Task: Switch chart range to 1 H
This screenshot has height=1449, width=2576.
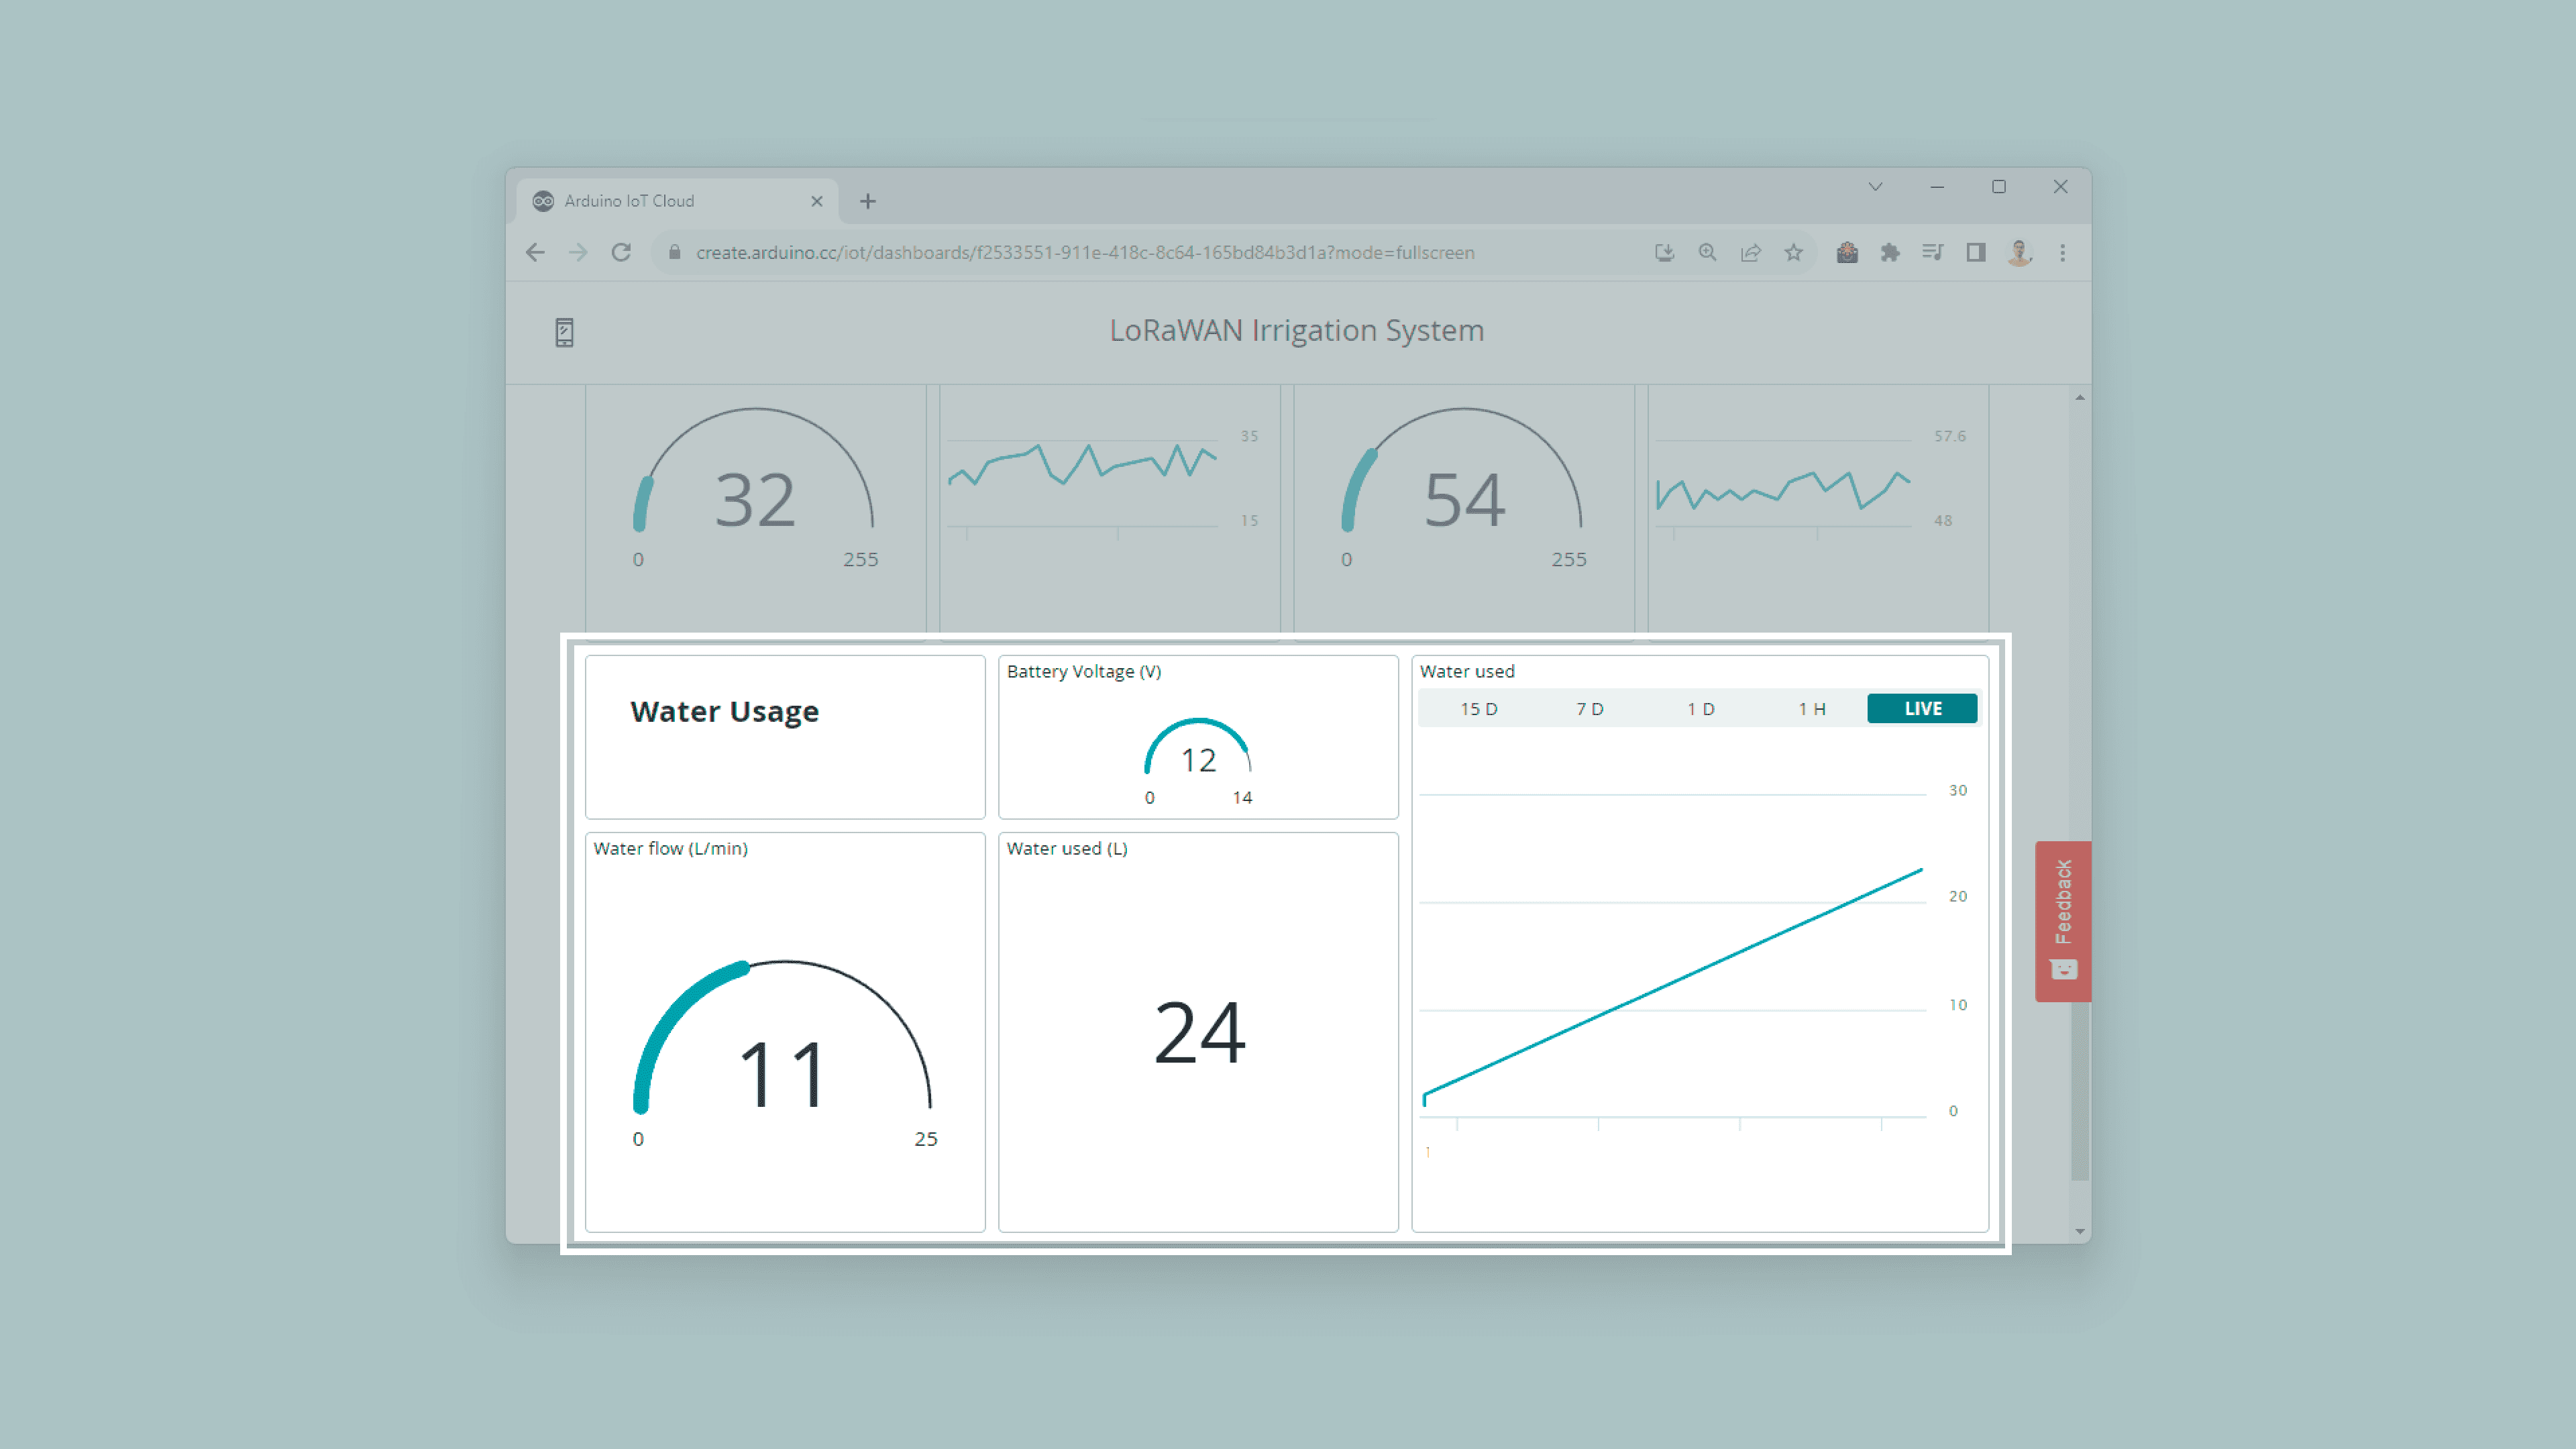Action: point(1811,709)
